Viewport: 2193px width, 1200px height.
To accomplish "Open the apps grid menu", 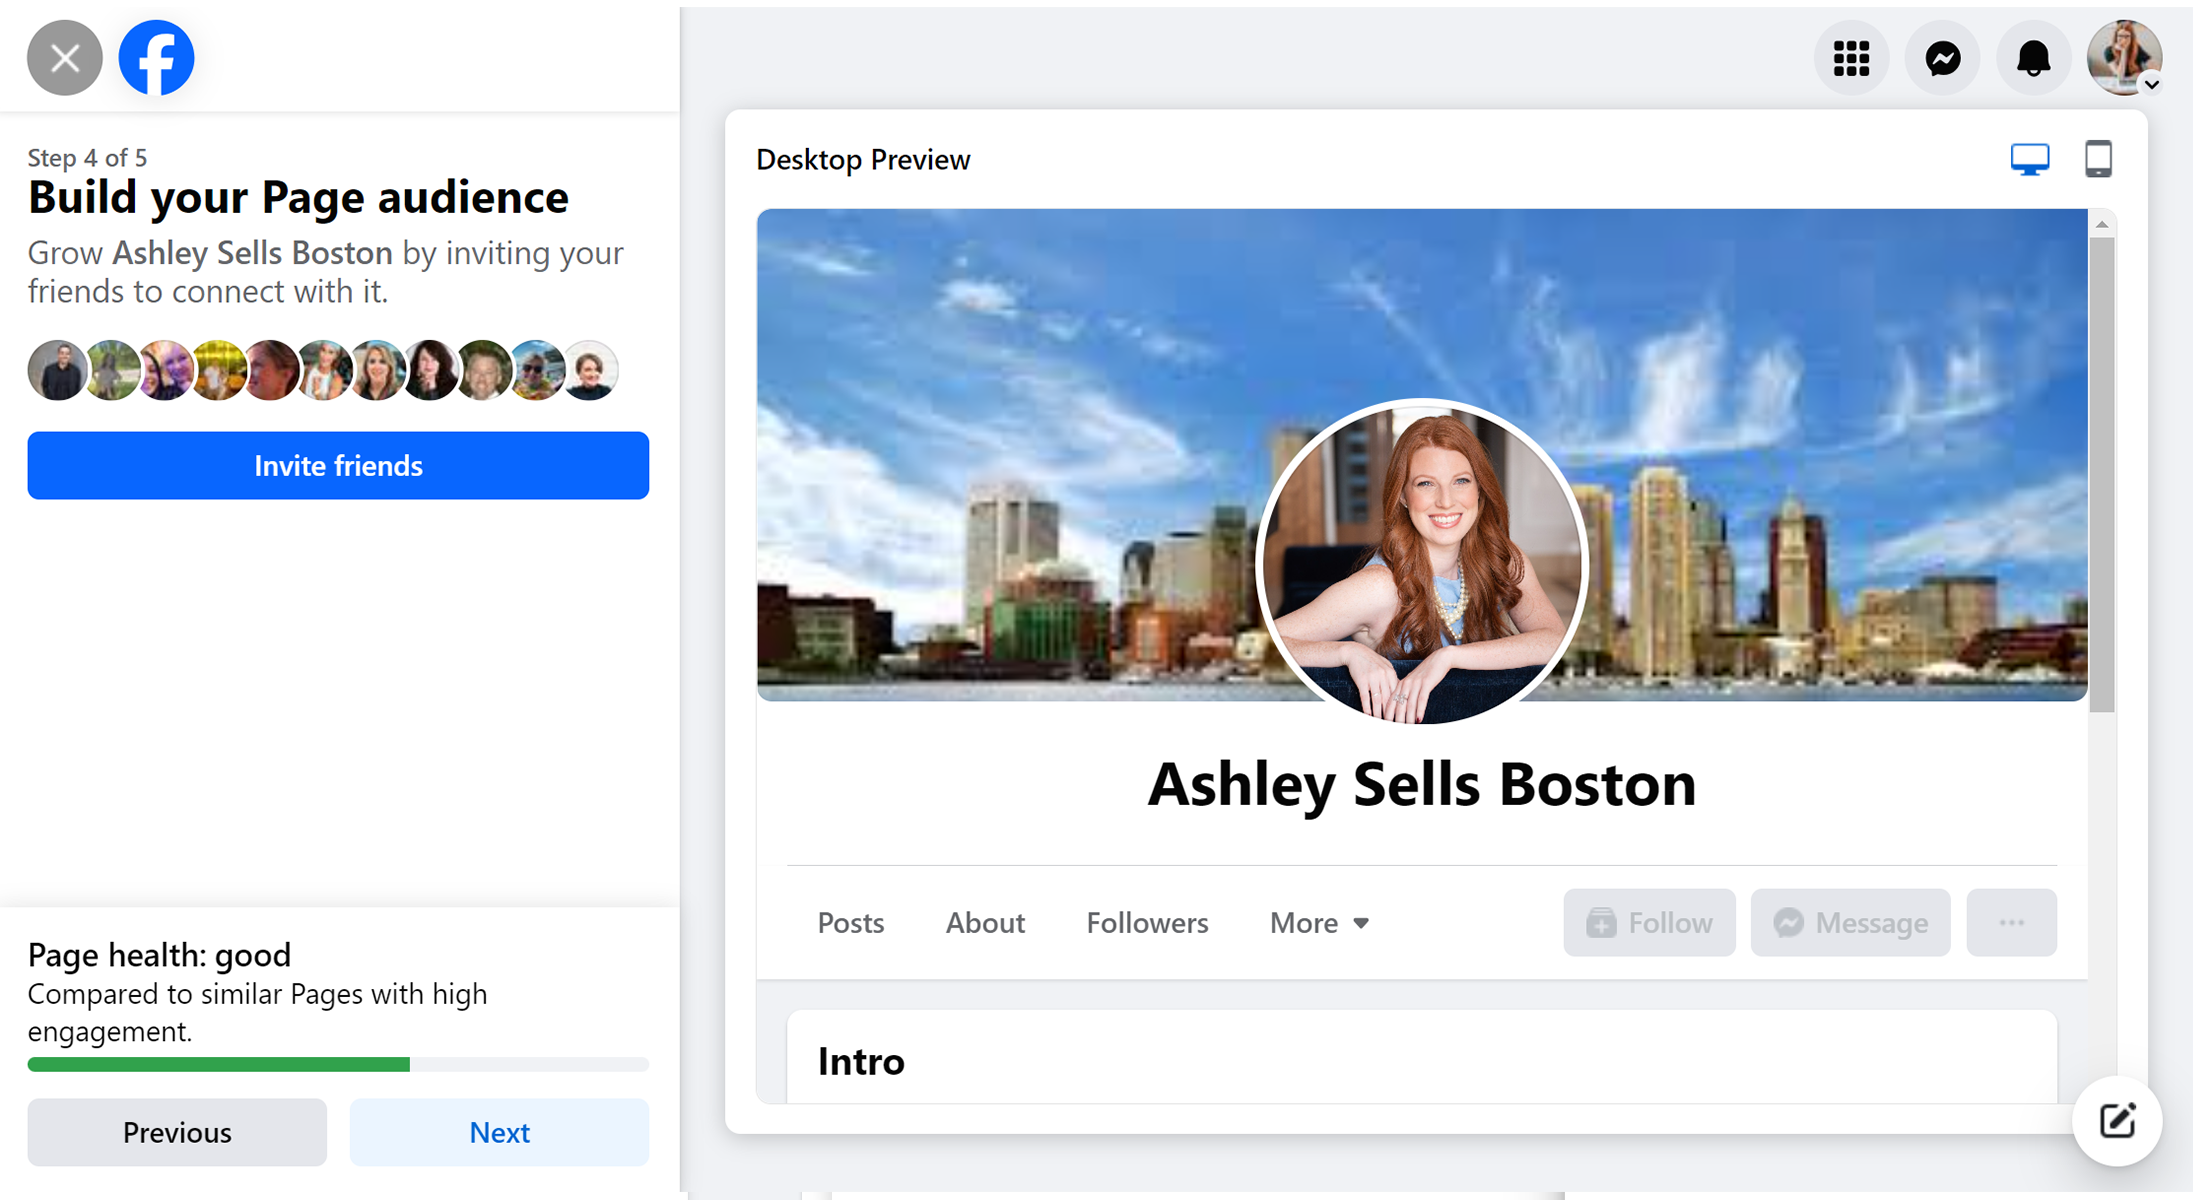I will click(x=1851, y=58).
